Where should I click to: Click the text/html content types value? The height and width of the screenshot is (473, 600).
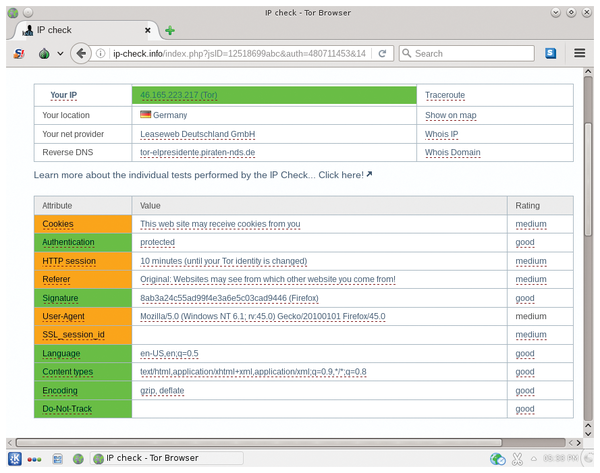253,372
